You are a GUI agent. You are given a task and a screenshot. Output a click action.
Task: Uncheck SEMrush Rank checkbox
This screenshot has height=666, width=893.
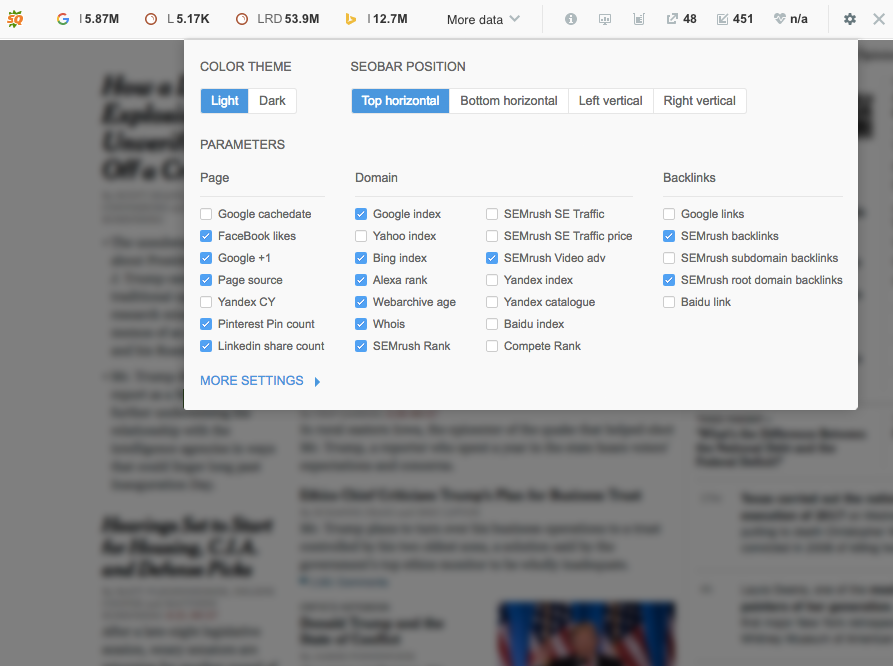(361, 346)
